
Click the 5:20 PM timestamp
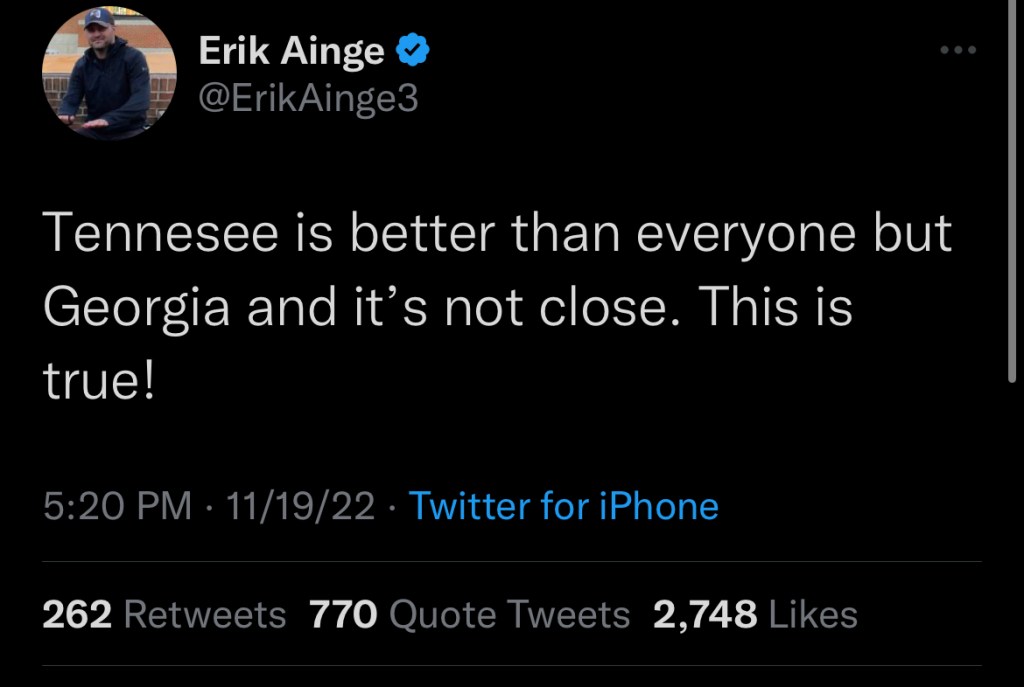[x=118, y=506]
